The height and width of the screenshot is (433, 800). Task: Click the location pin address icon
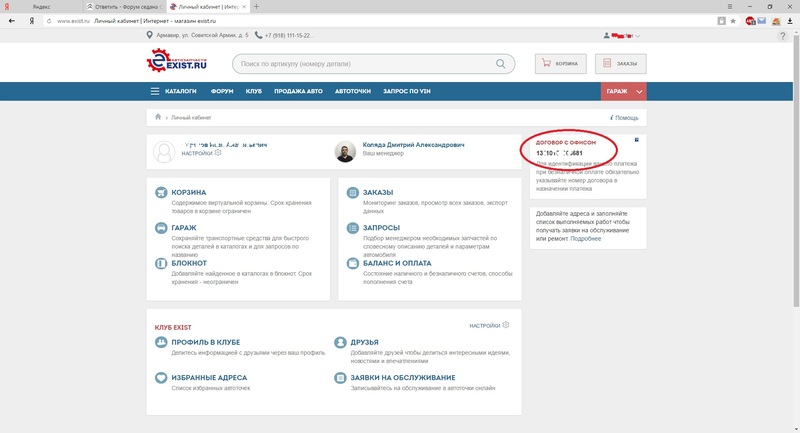(149, 35)
